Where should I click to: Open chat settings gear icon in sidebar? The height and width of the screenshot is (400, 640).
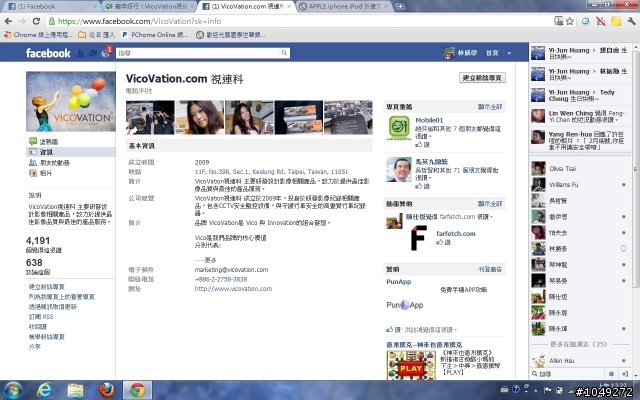[611, 373]
